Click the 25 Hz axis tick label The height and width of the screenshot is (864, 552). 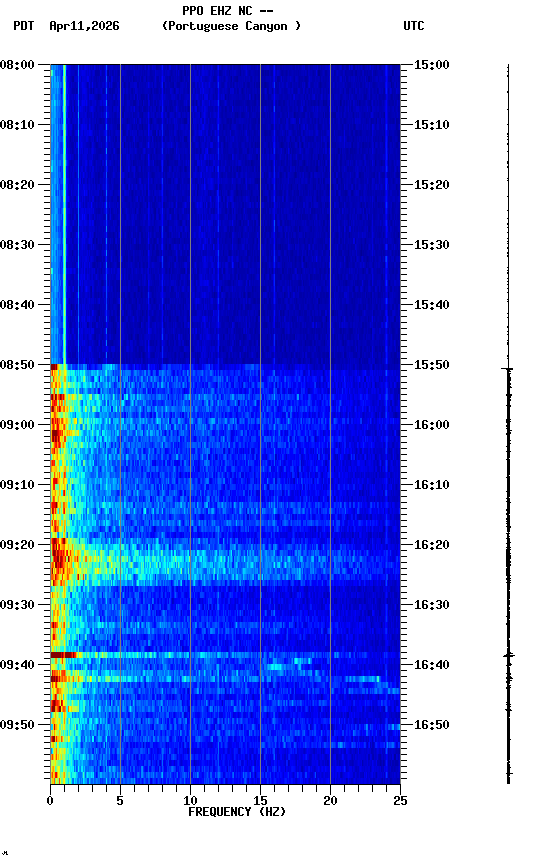click(x=400, y=801)
